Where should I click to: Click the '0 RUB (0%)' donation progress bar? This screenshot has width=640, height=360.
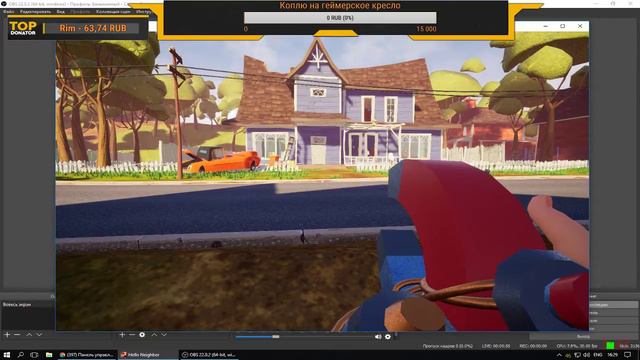[340, 18]
